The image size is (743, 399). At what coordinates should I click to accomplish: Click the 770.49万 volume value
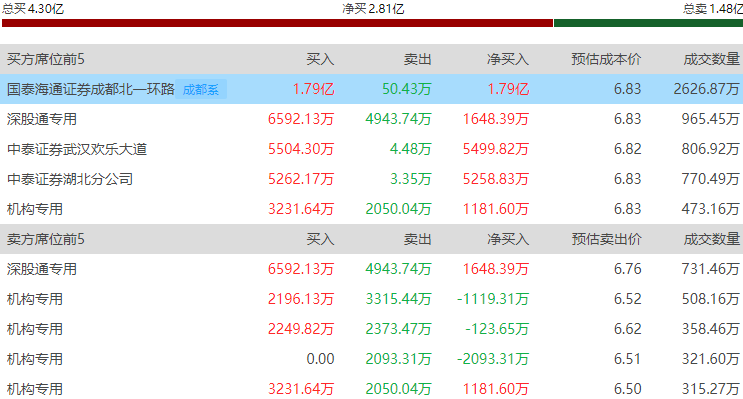711,179
